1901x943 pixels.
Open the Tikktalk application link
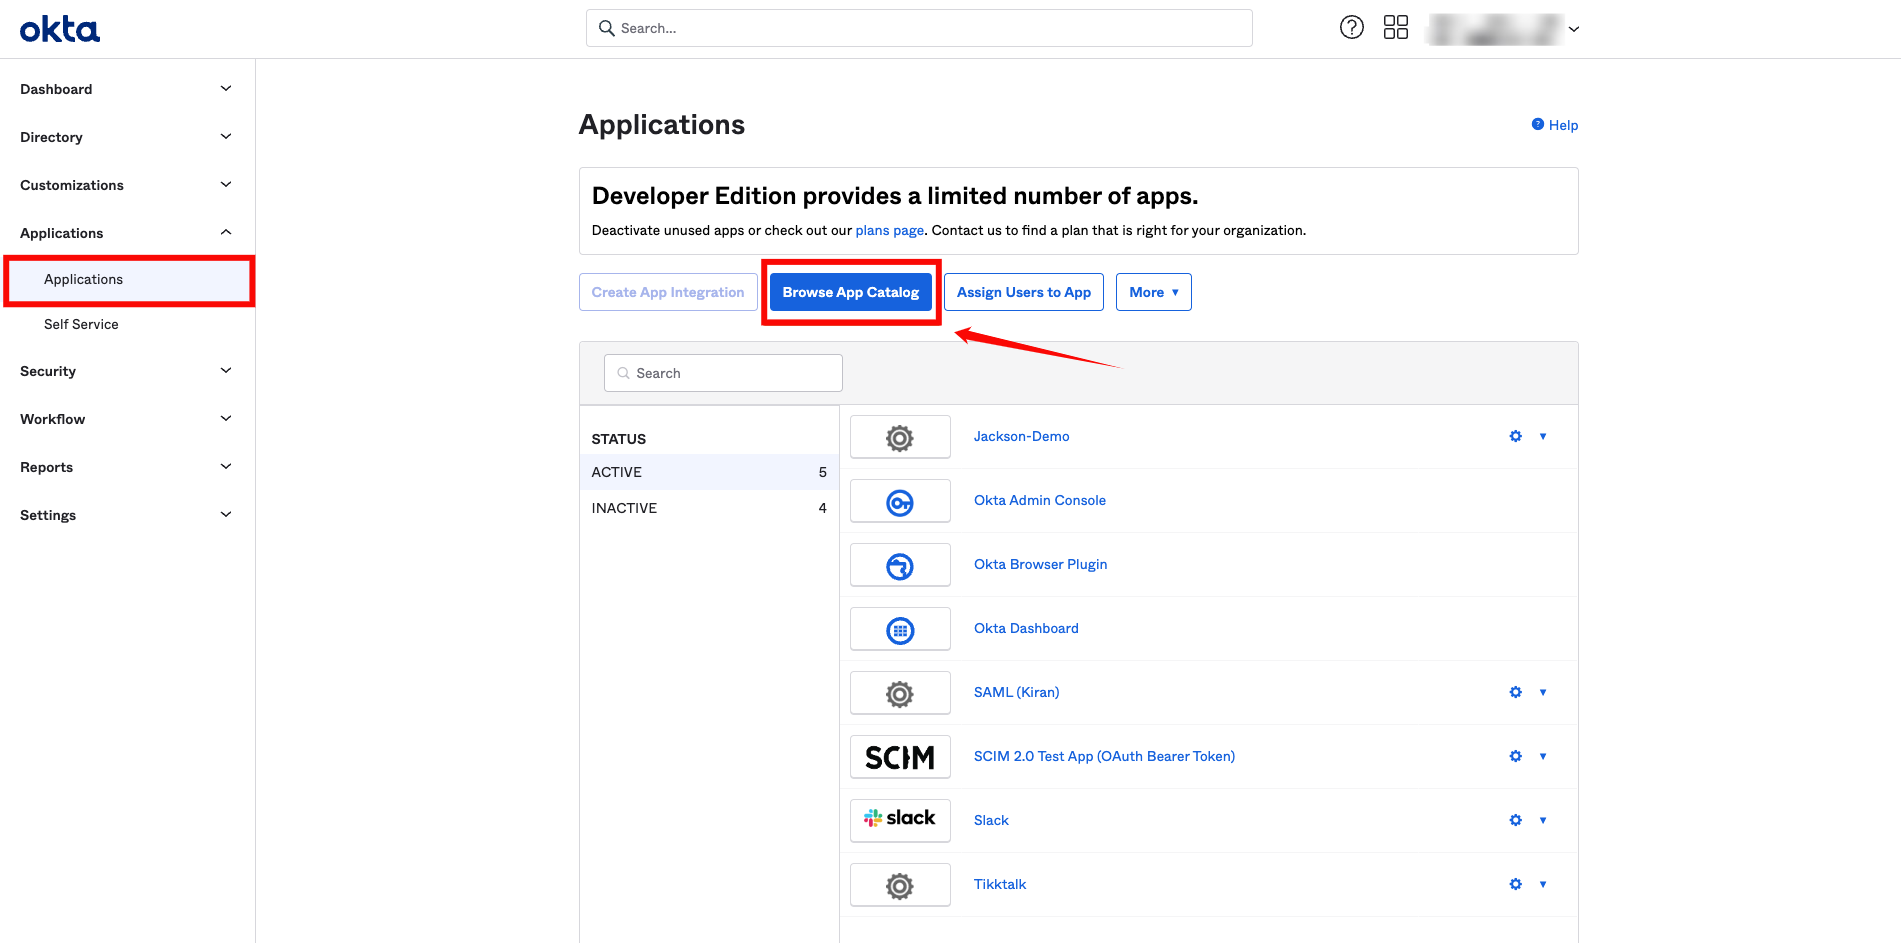tap(1000, 884)
